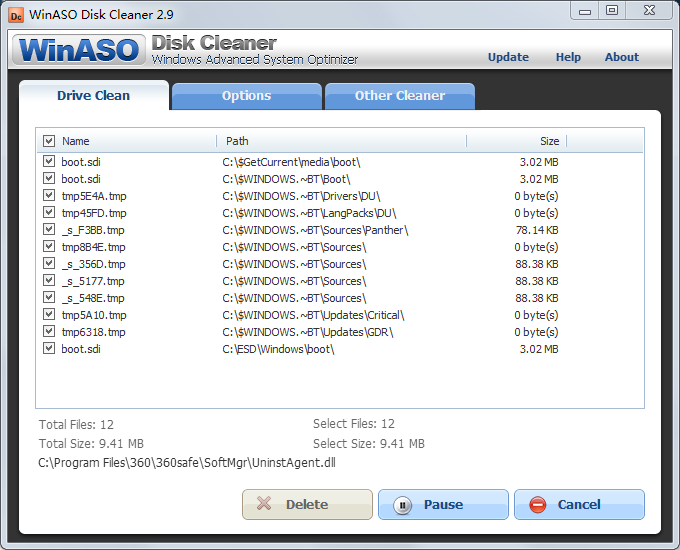Uncheck the tmp8B4E.tmp checkbox
This screenshot has height=550, width=680.
coord(49,246)
